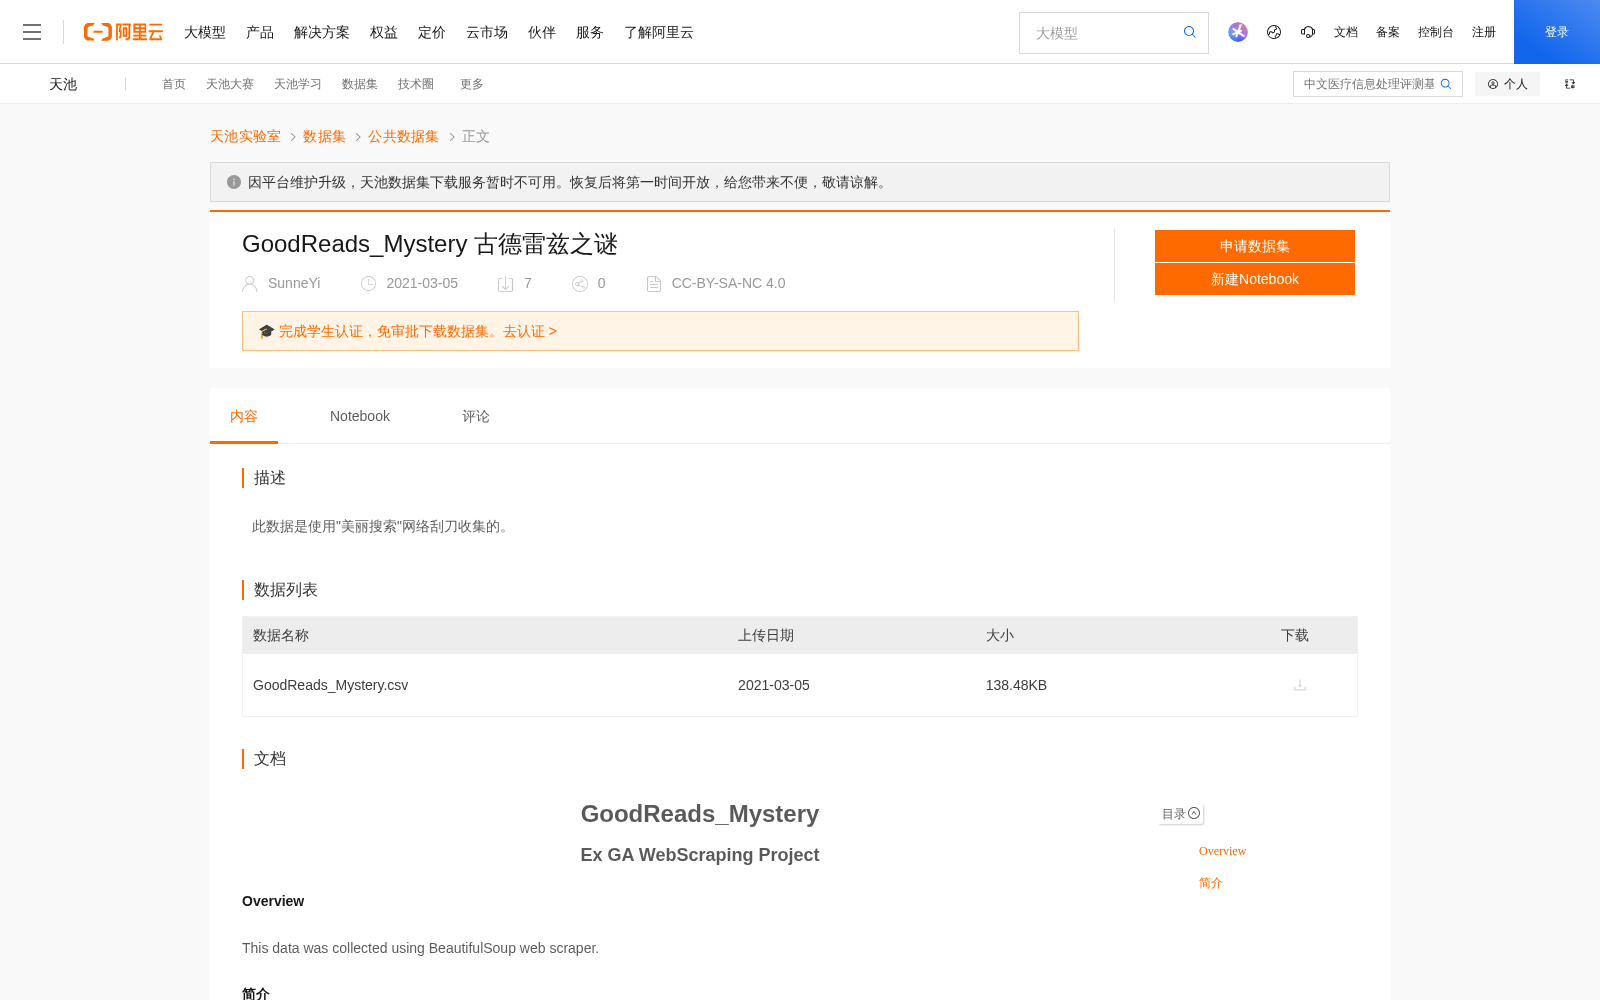
Task: Open 定价 menu item
Action: coord(432,32)
